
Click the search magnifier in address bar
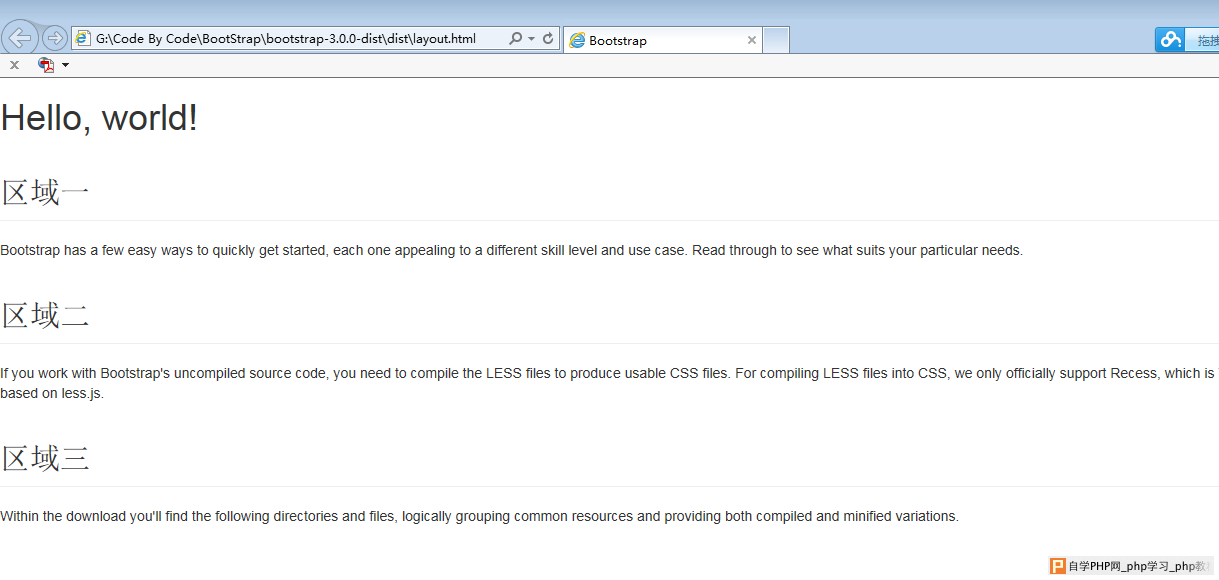click(x=515, y=39)
